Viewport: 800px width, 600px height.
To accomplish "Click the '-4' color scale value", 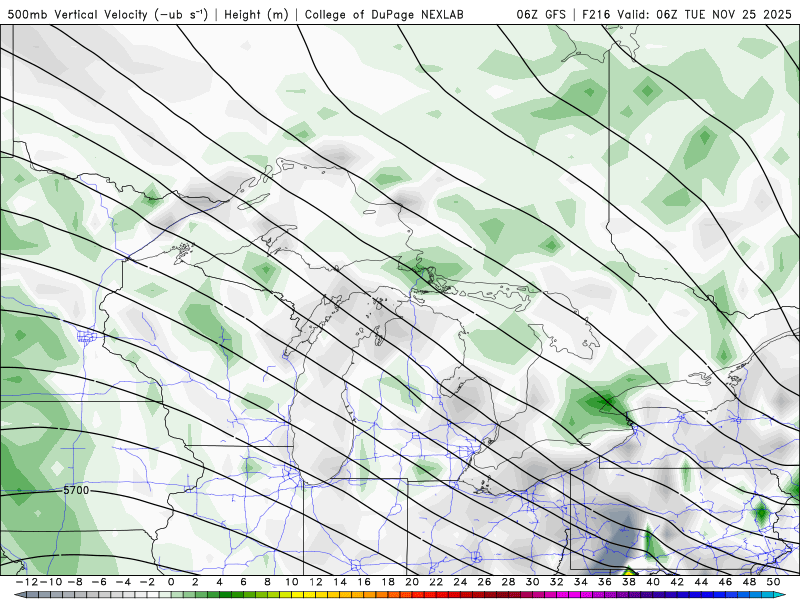I will [x=123, y=582].
